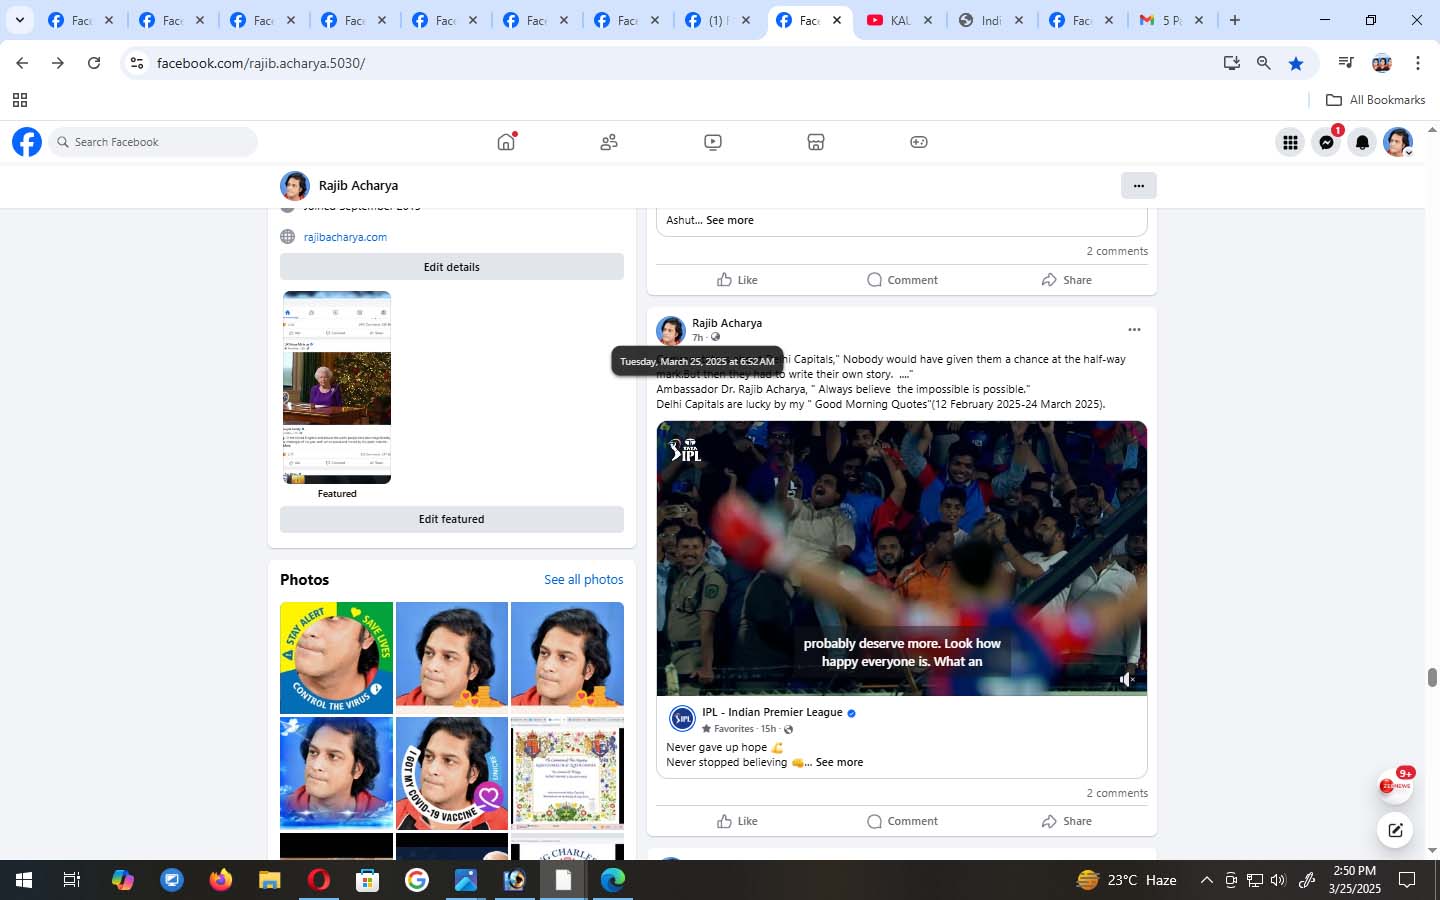Open Facebook home feed icon
The height and width of the screenshot is (900, 1440).
506,142
